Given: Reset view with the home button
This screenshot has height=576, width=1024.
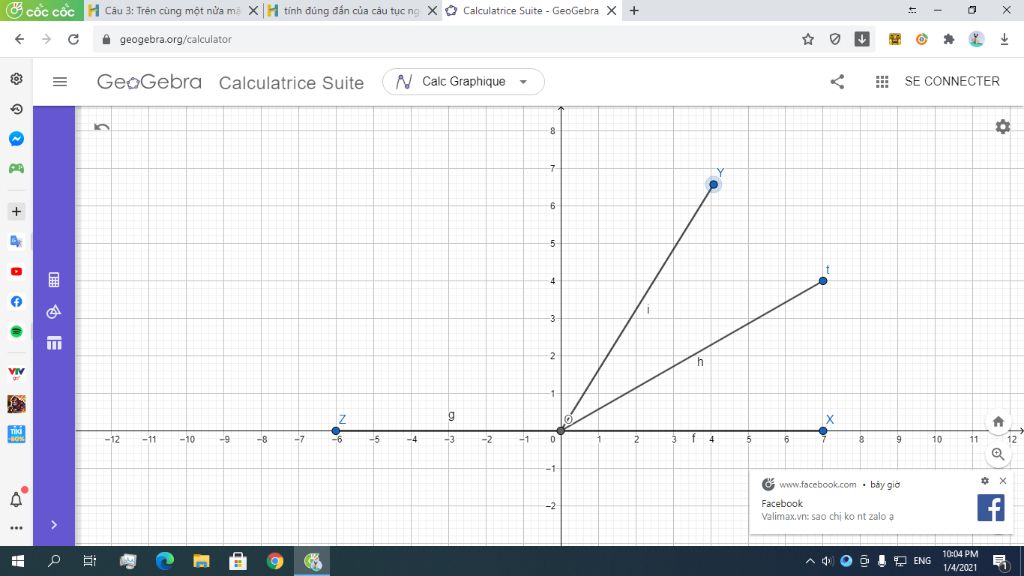Looking at the screenshot, I should (x=998, y=422).
